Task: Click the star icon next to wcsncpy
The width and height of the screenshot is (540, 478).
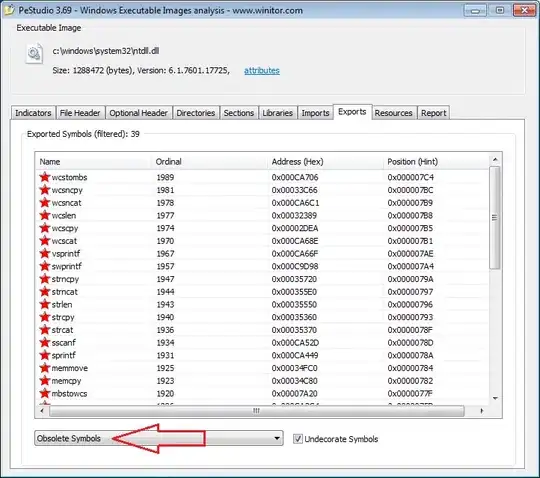Action: [44, 190]
